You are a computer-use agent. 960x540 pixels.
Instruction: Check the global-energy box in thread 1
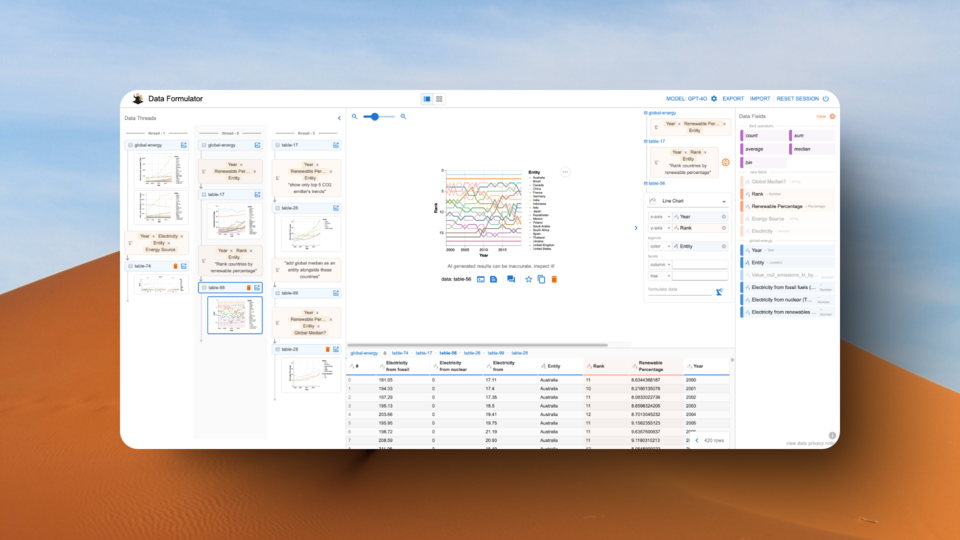130,145
